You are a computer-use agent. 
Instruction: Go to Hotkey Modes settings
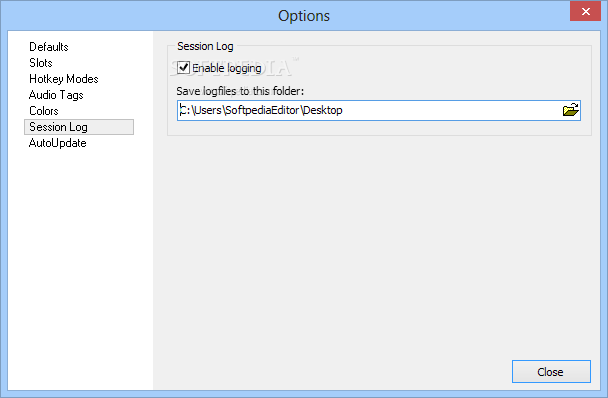64,79
